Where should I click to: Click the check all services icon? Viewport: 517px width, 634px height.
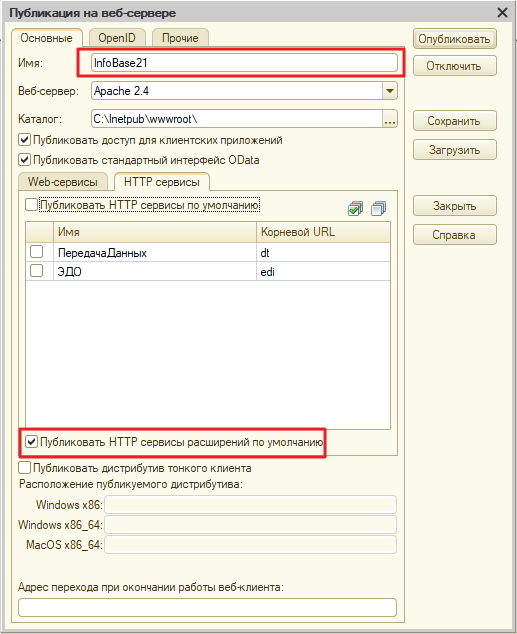tap(355, 209)
